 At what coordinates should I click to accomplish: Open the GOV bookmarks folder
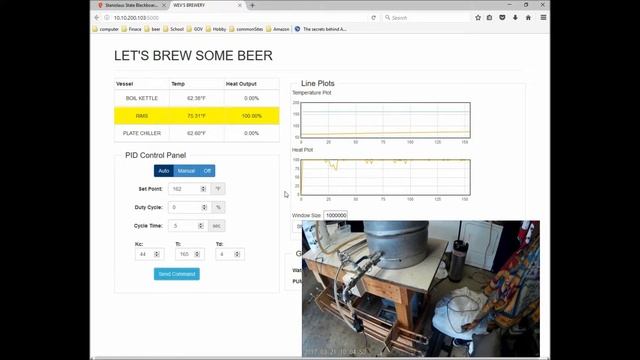click(x=195, y=29)
